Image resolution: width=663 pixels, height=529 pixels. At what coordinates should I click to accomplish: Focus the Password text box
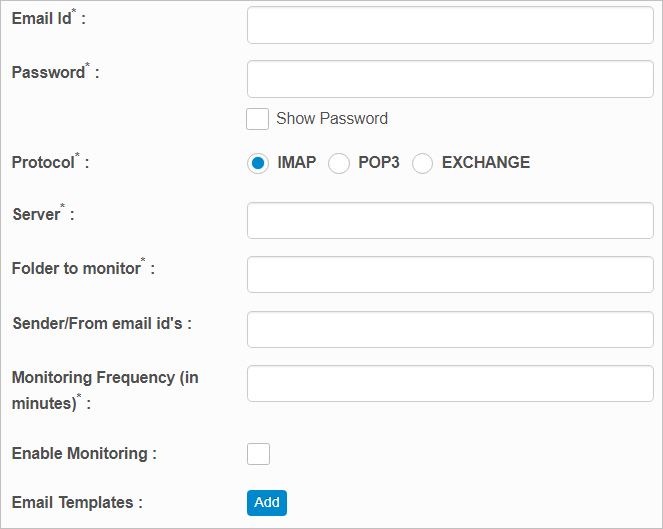[450, 79]
